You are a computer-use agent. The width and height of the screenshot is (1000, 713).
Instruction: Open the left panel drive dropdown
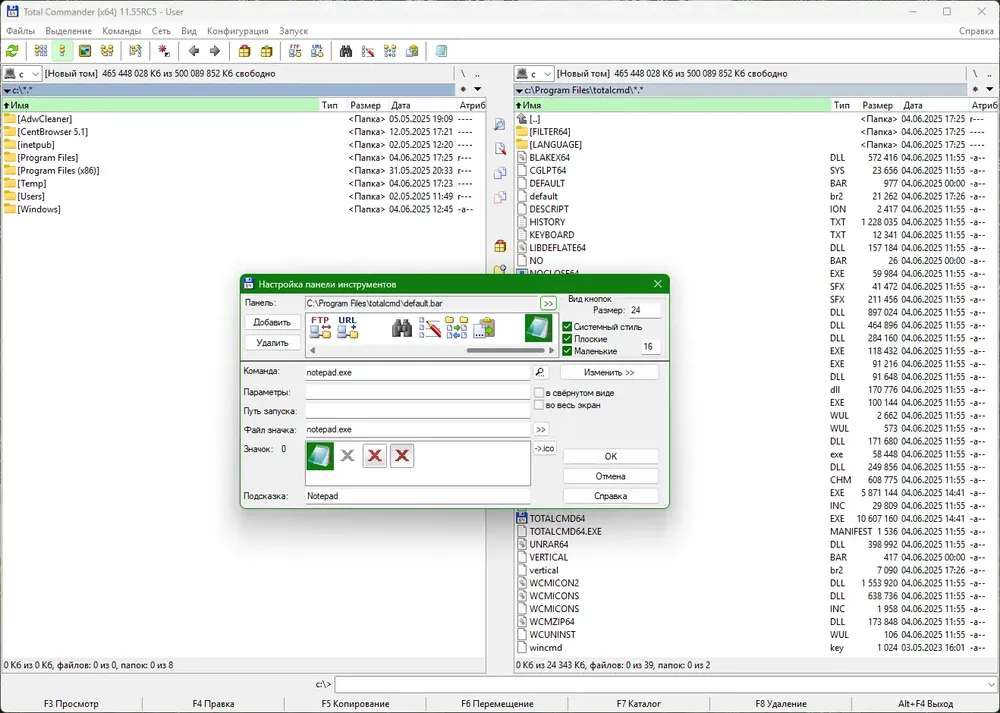pos(23,74)
